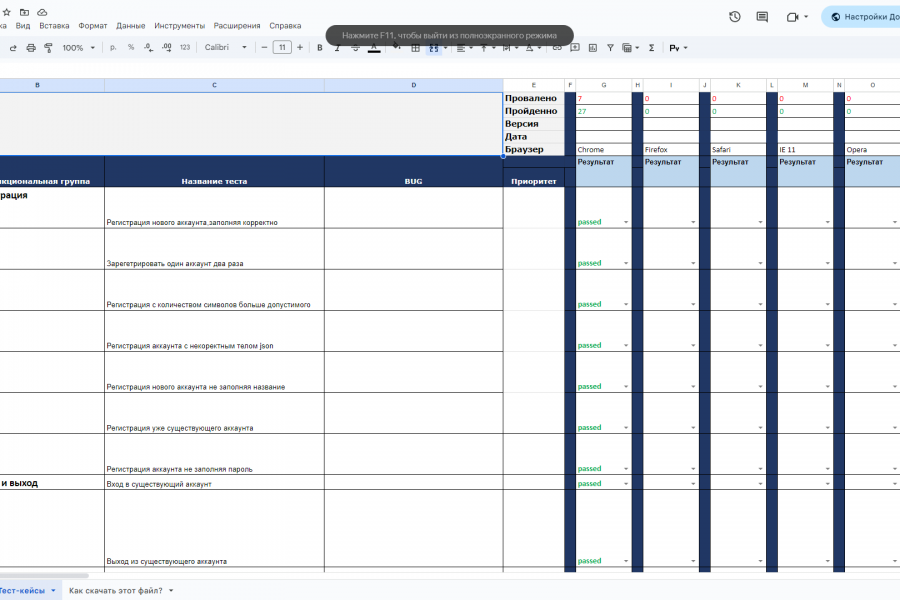The image size is (900, 600).
Task: Select the 'Chrome' browser cell
Action: pyautogui.click(x=604, y=149)
